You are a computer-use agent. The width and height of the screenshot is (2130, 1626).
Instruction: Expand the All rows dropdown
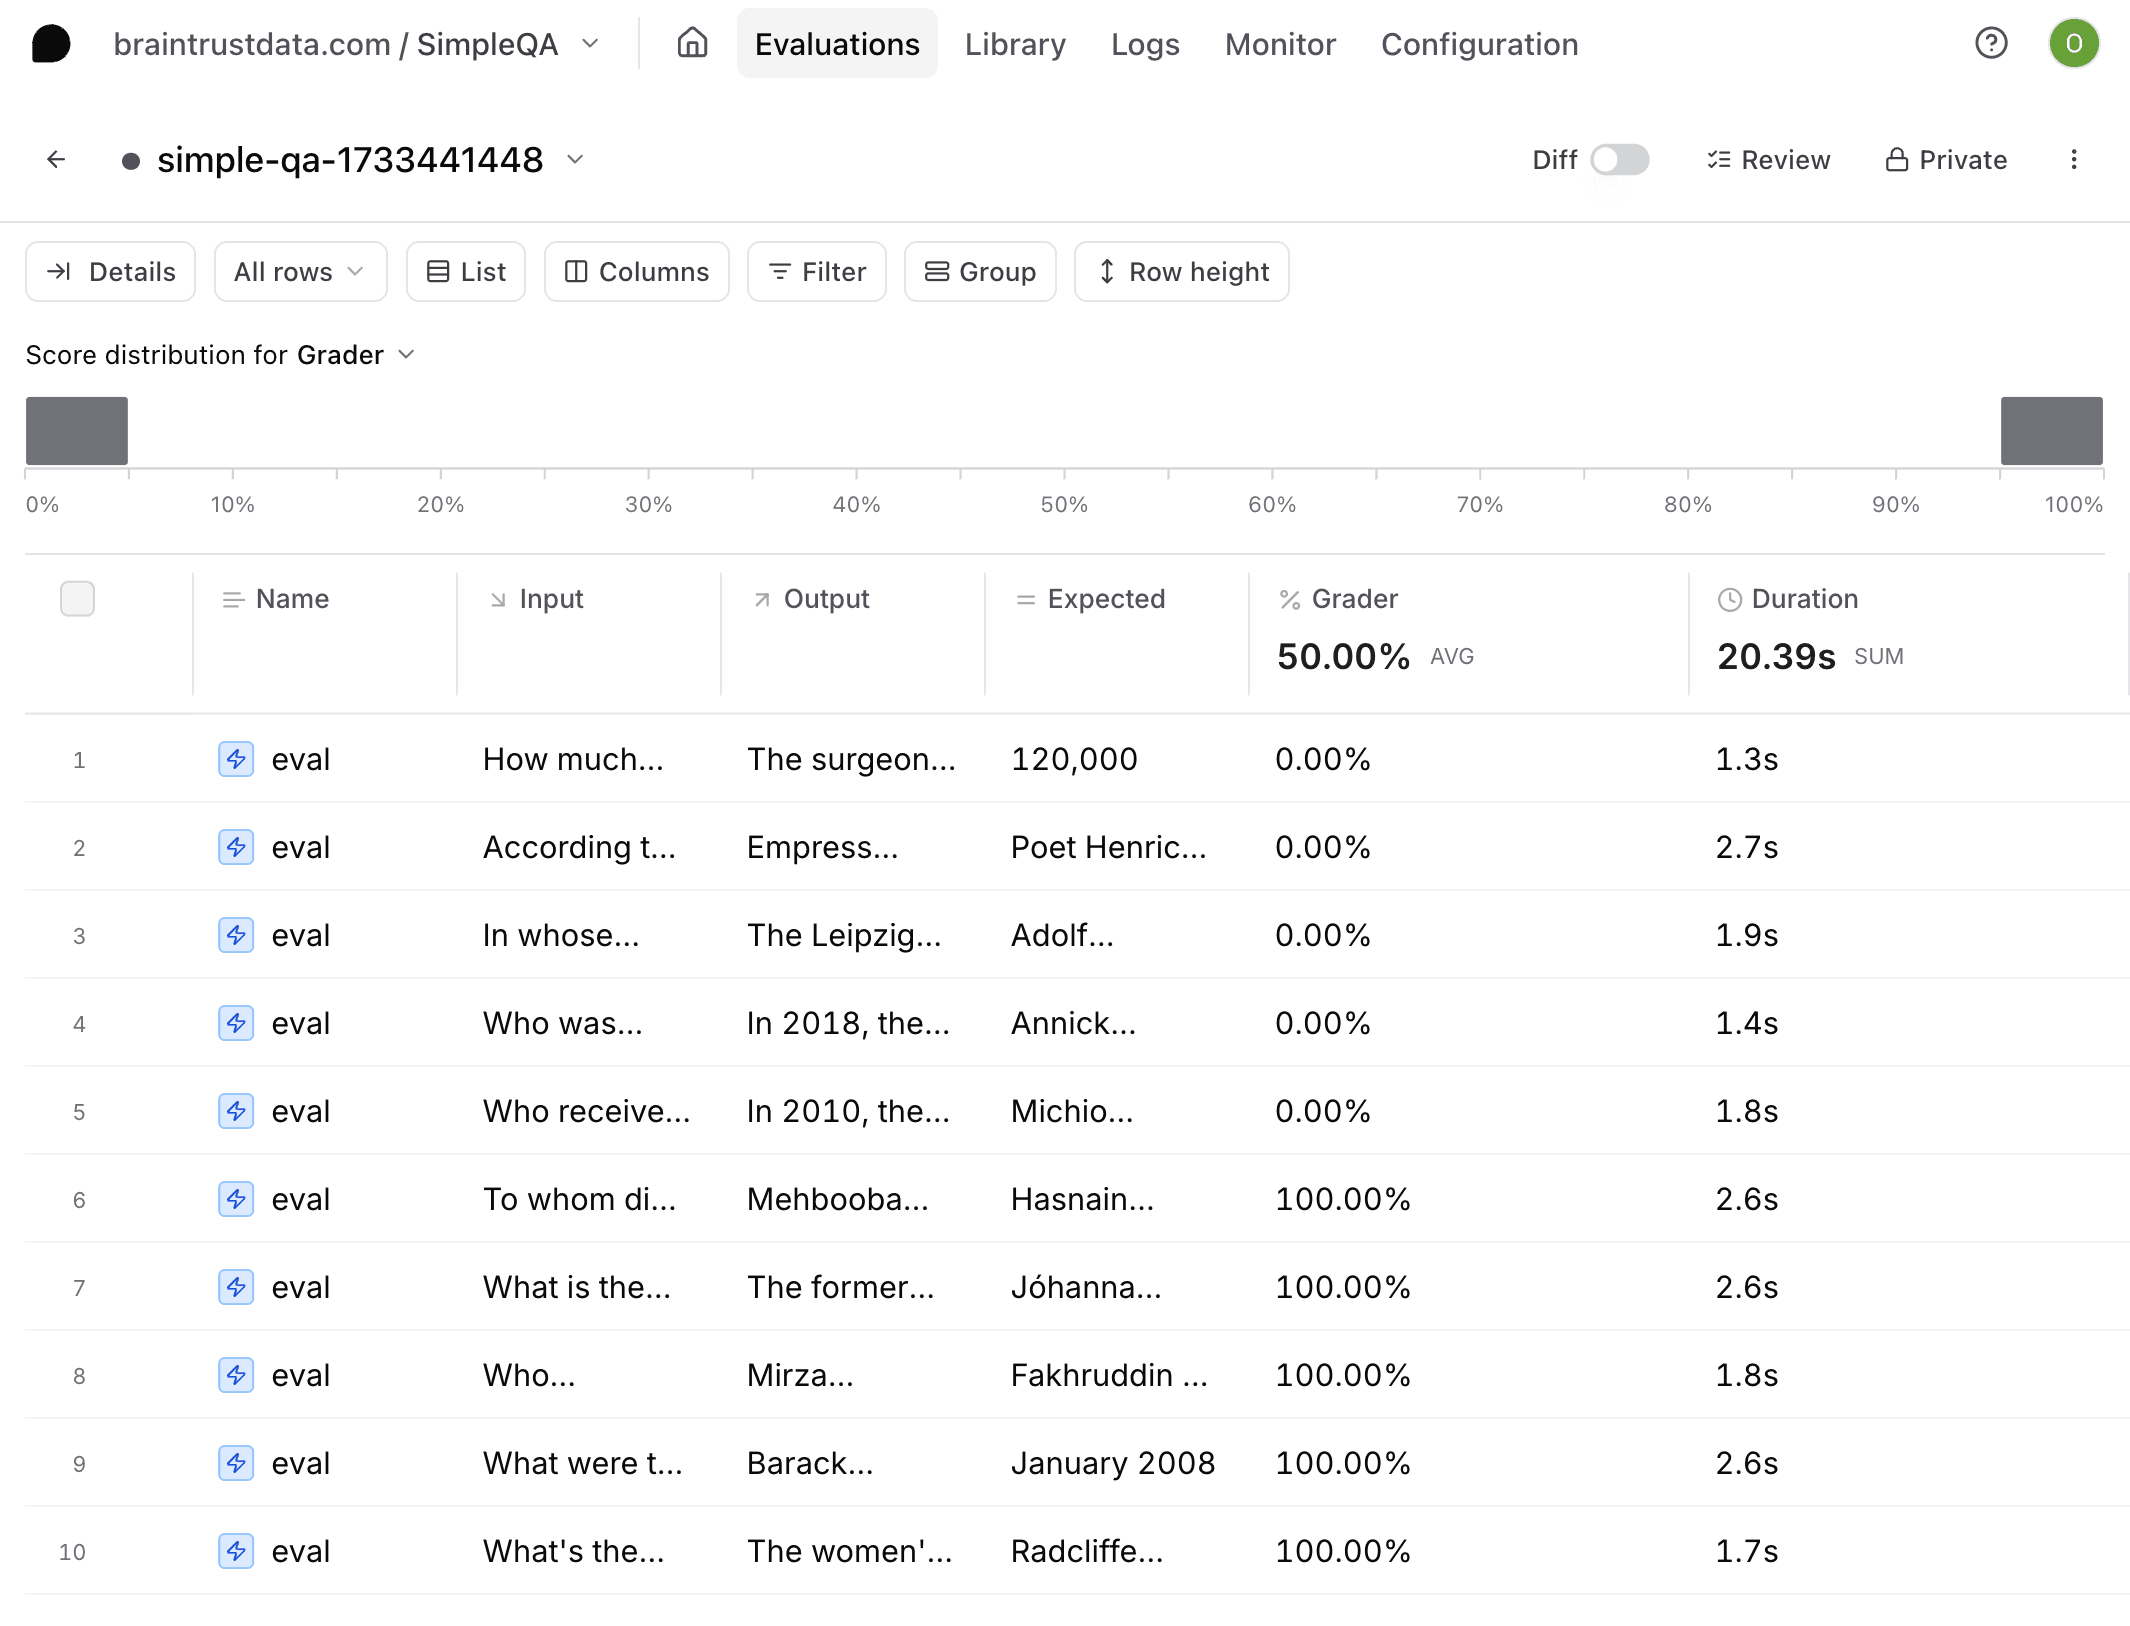click(300, 272)
